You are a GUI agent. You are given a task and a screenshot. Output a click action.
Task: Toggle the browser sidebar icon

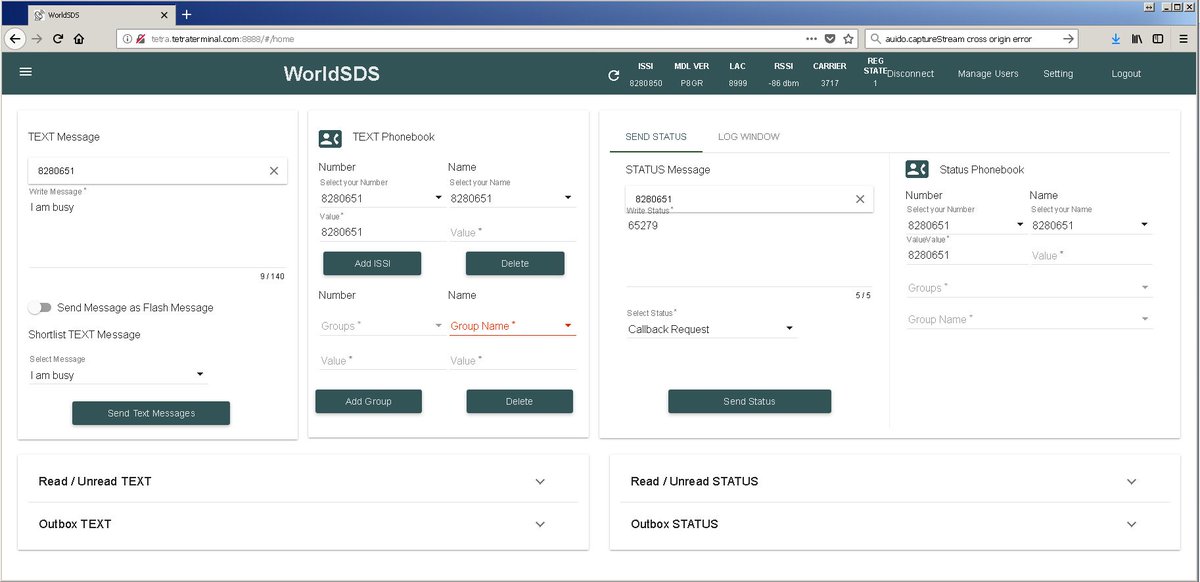click(x=1158, y=38)
